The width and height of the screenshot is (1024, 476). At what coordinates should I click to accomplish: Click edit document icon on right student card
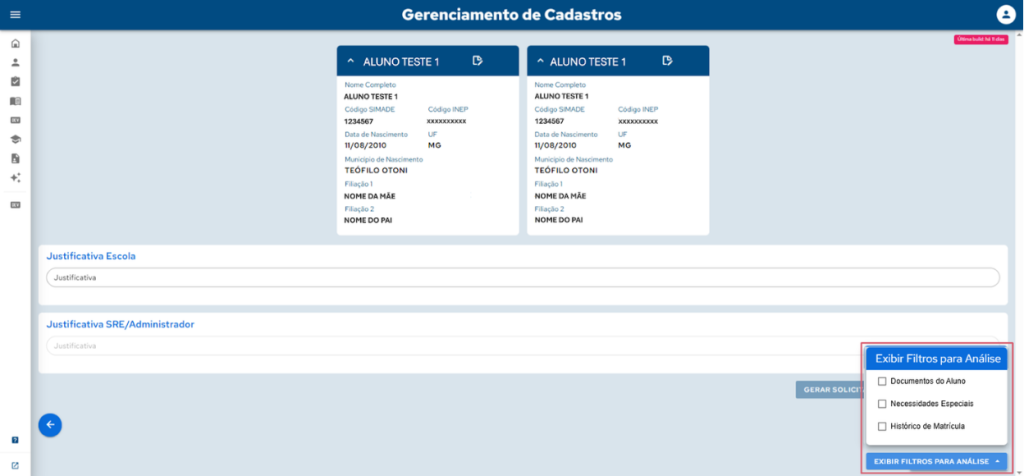[667, 61]
